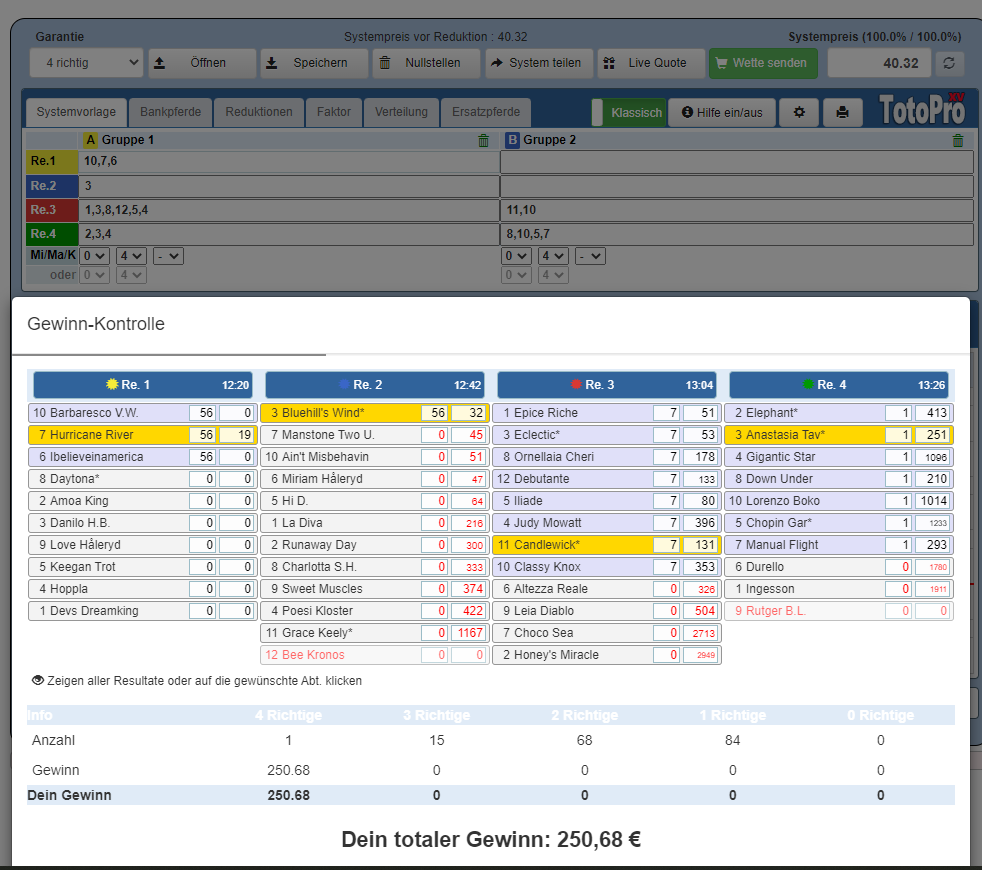
Task: Select the Re. 4 13:26 race header
Action: click(839, 385)
